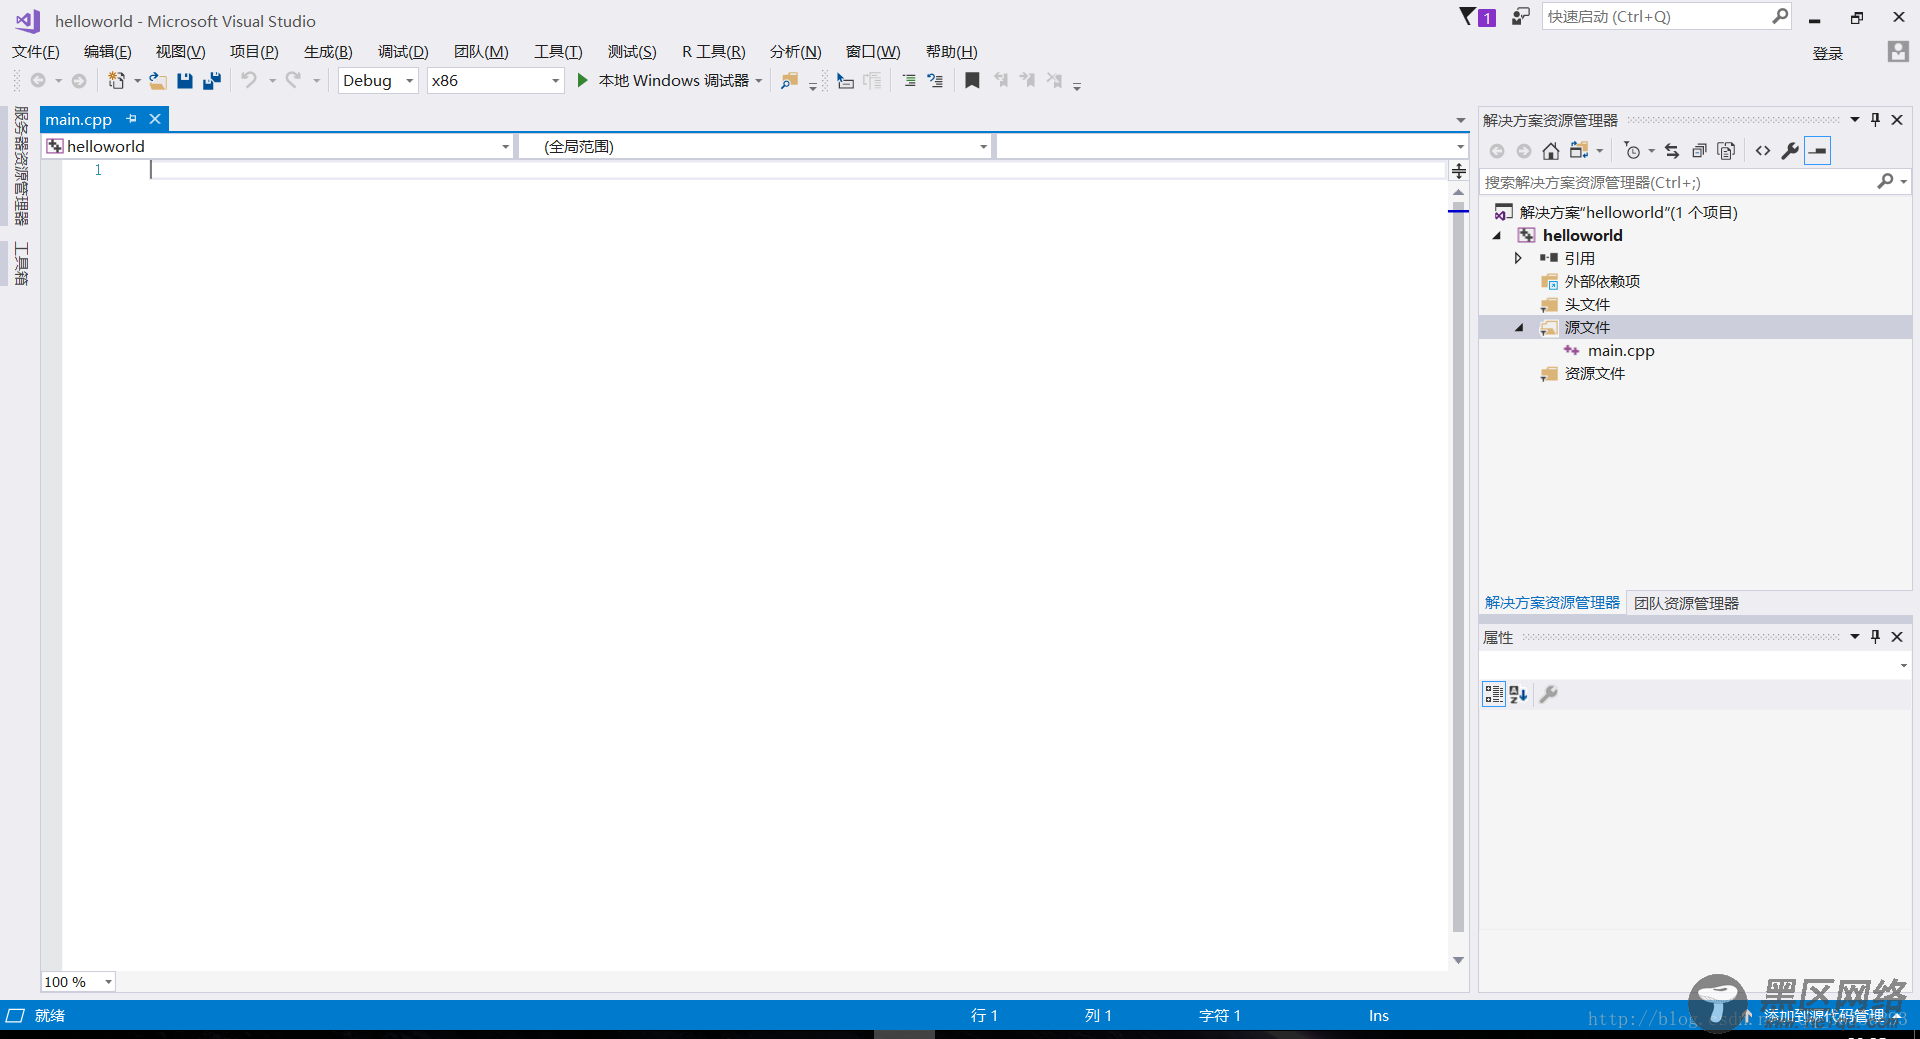
Task: Click the View Code angle-brackets icon
Action: click(x=1763, y=151)
